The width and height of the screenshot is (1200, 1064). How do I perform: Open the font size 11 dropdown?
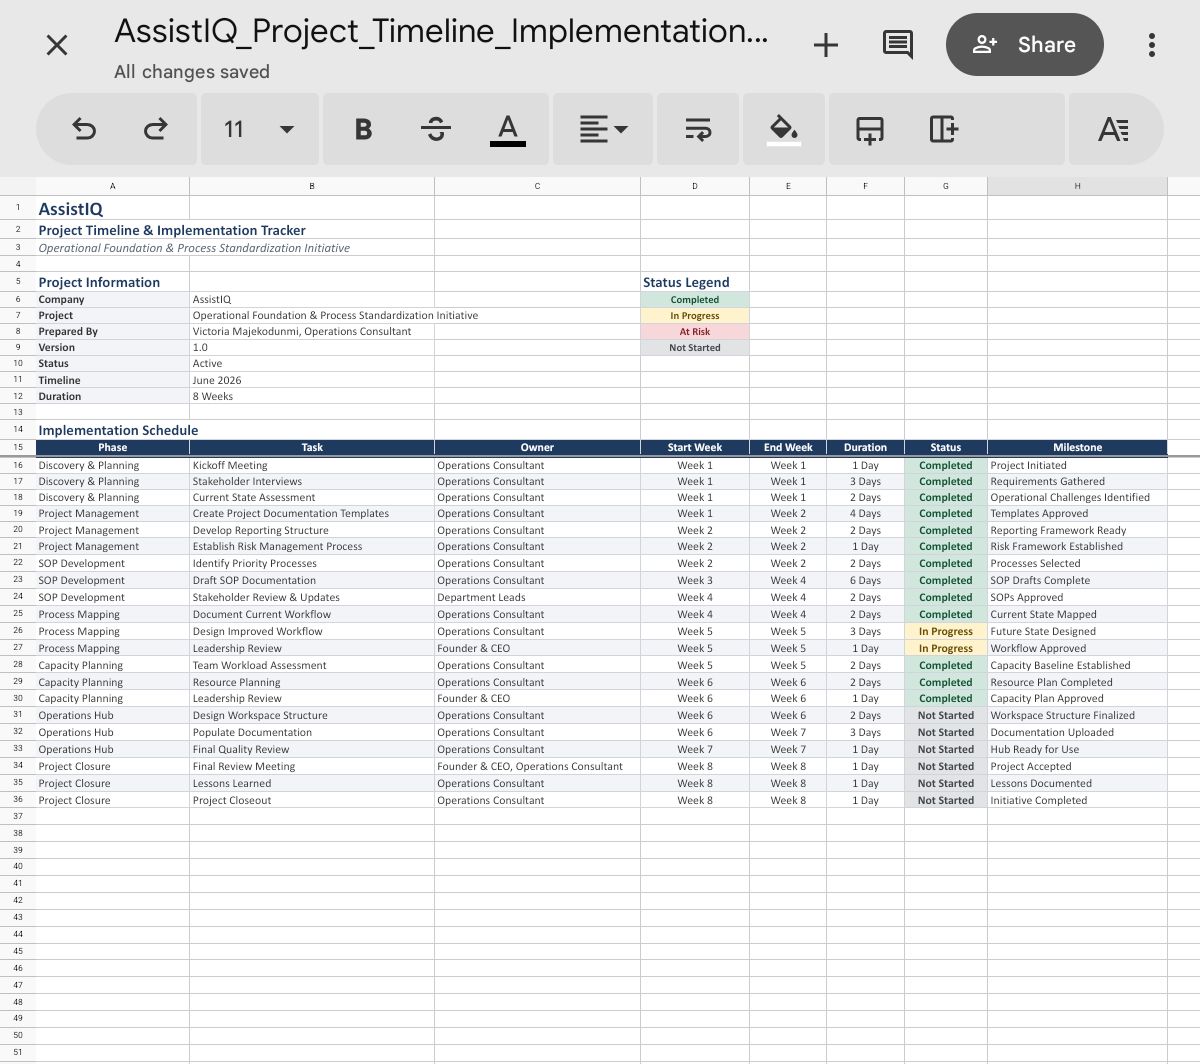point(260,129)
